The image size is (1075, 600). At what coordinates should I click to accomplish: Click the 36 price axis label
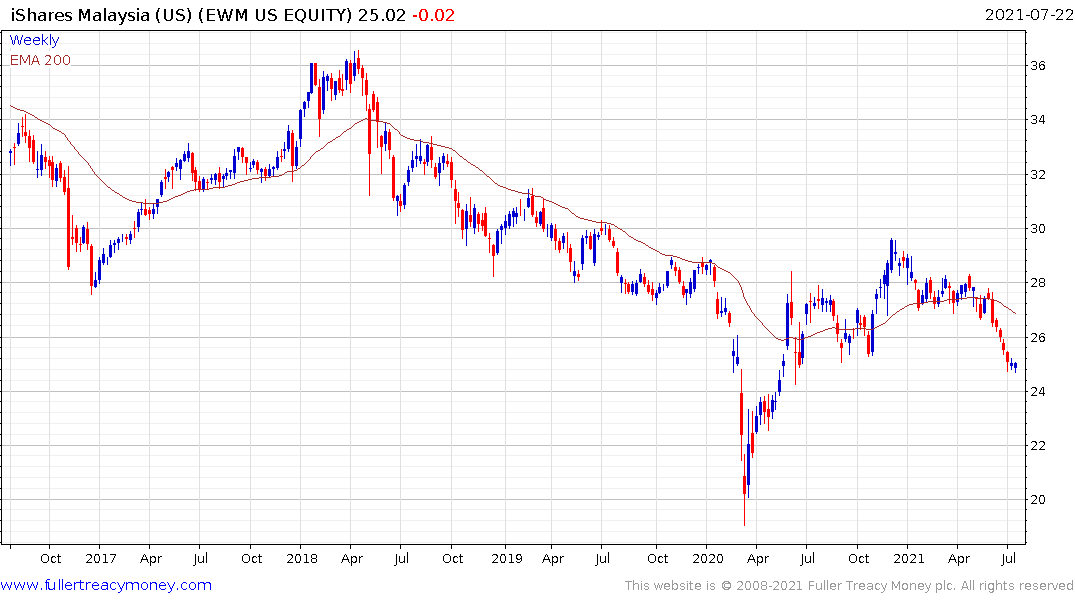(x=1038, y=66)
